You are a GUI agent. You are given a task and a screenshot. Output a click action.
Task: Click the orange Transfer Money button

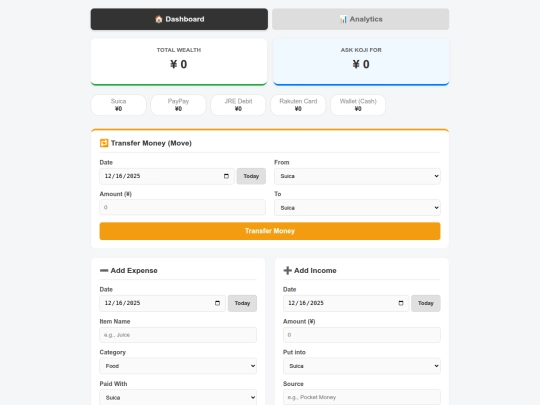270,231
